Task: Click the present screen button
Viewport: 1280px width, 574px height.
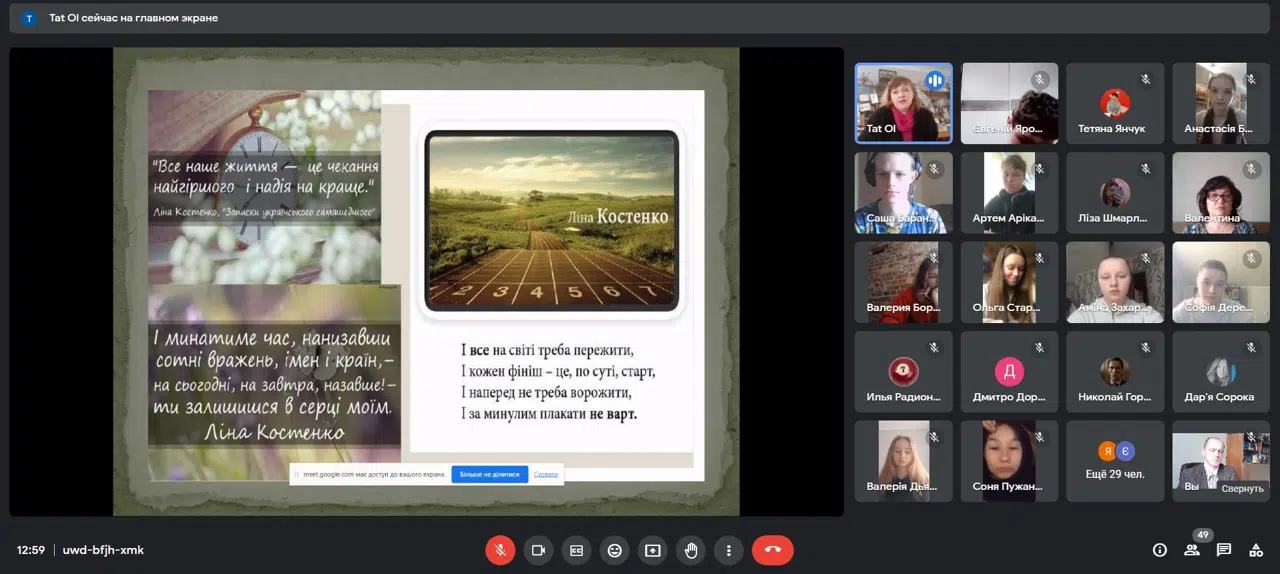Action: 652,550
